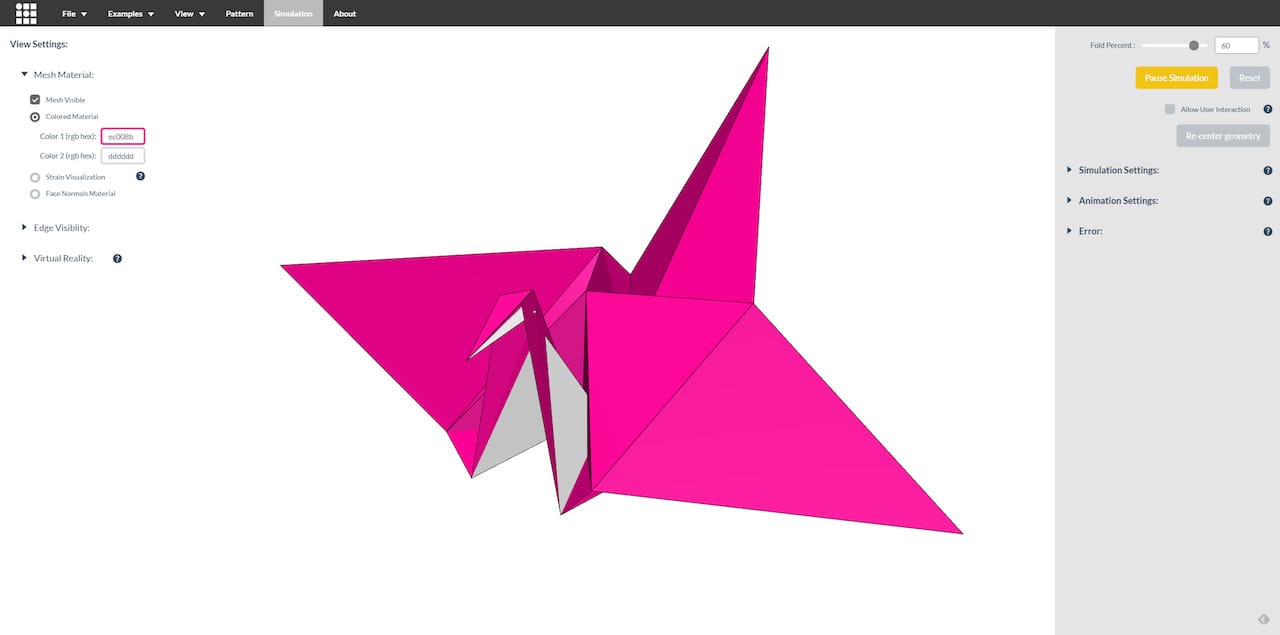This screenshot has height=635, width=1280.
Task: Click the grid logo icon in navbar
Action: click(x=26, y=13)
